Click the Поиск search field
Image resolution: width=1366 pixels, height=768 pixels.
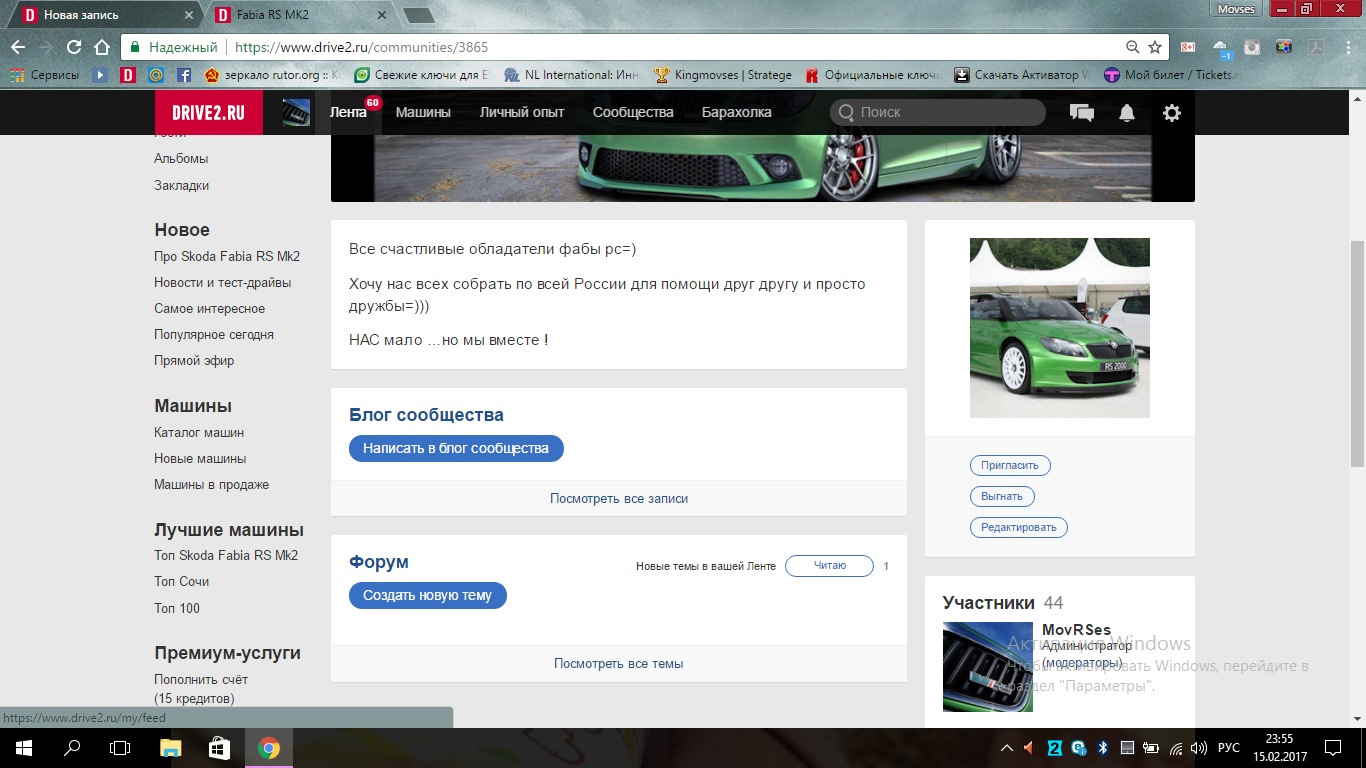click(938, 112)
